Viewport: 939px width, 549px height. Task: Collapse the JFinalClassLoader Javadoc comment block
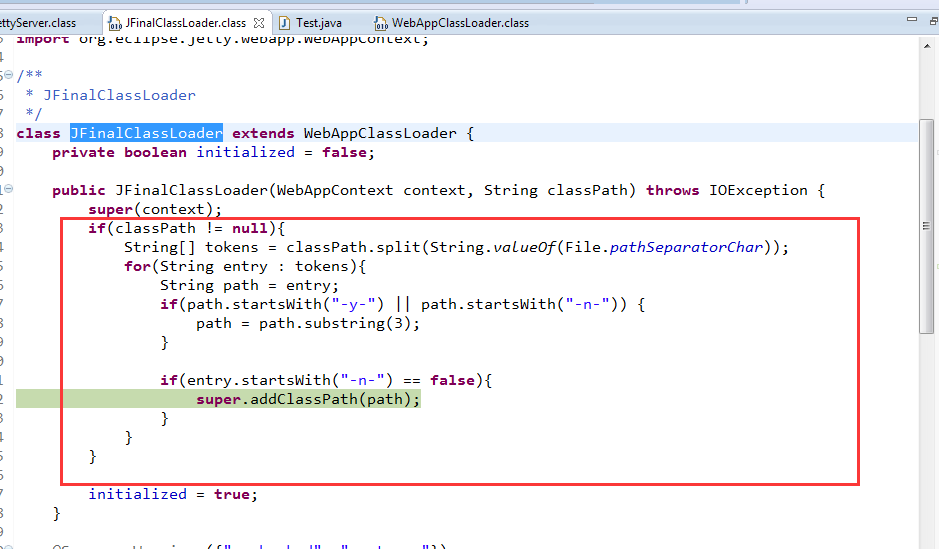pos(8,75)
